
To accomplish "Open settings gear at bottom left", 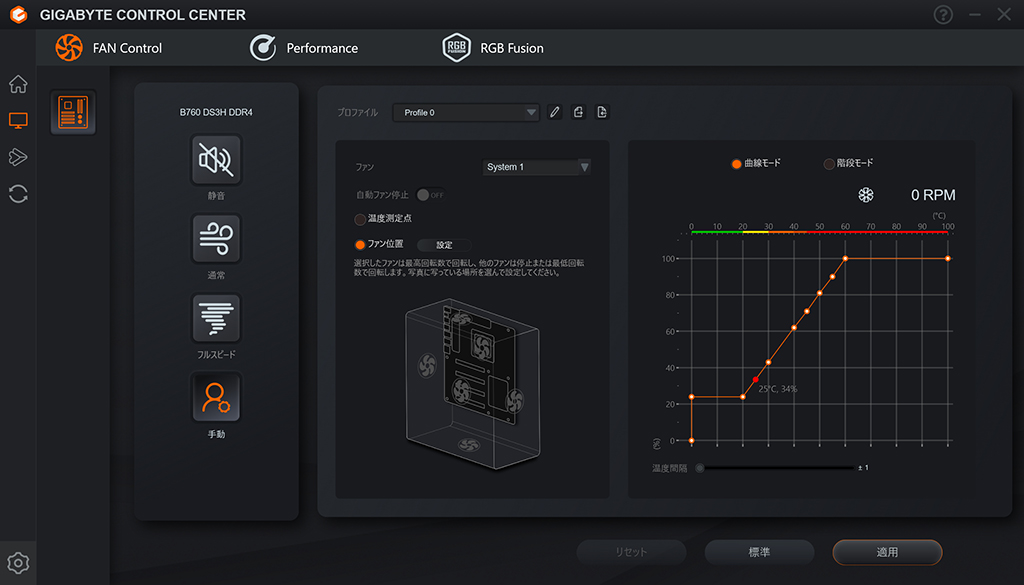I will [x=18, y=563].
